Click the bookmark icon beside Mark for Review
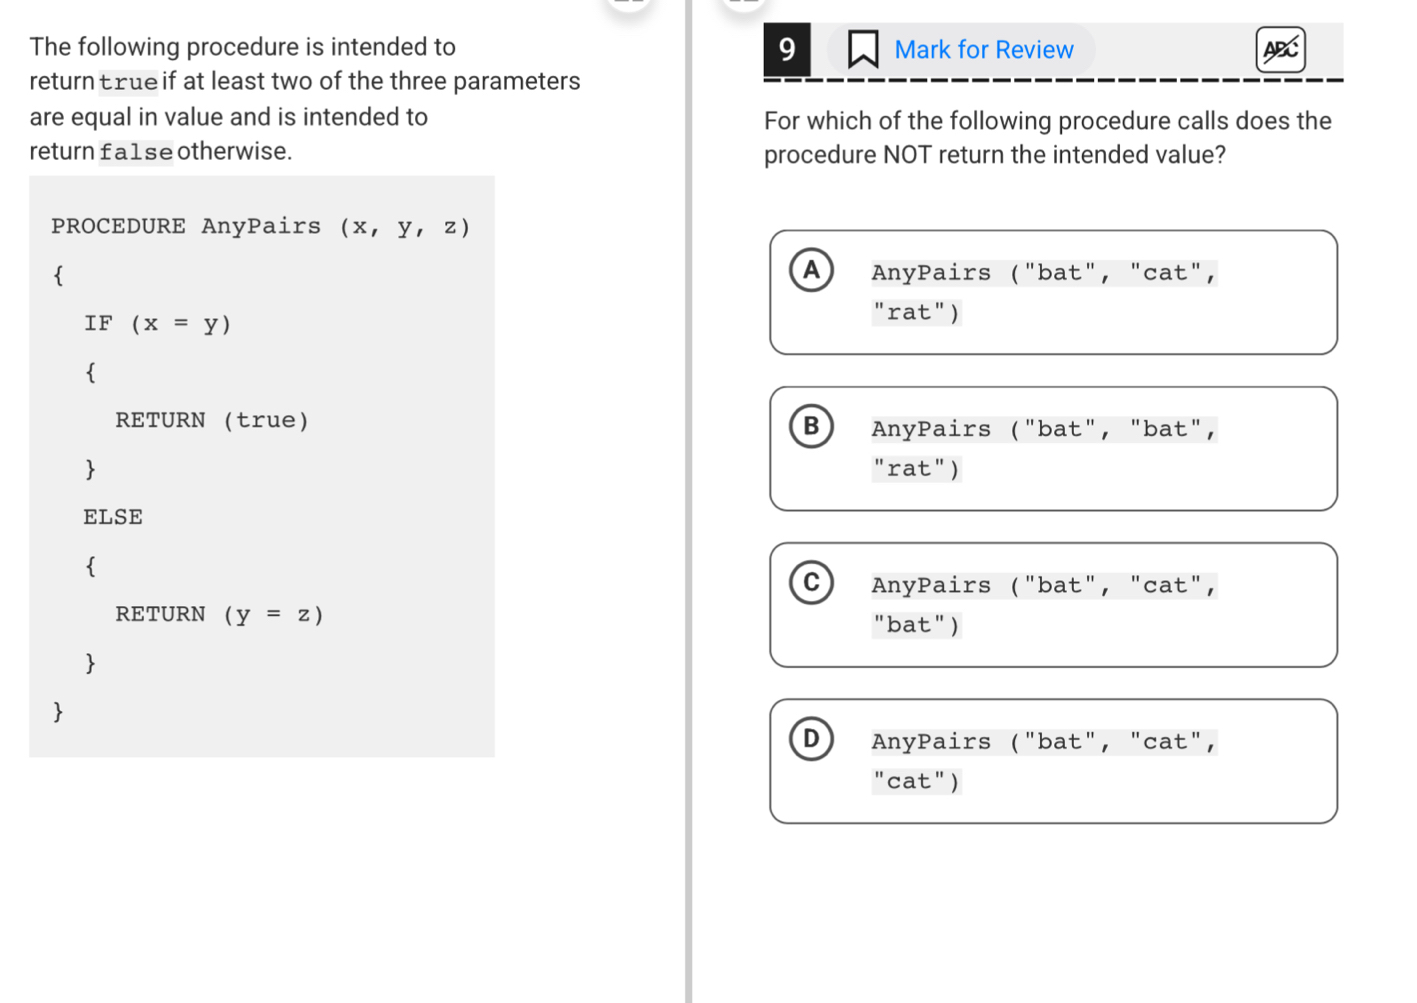 [862, 49]
